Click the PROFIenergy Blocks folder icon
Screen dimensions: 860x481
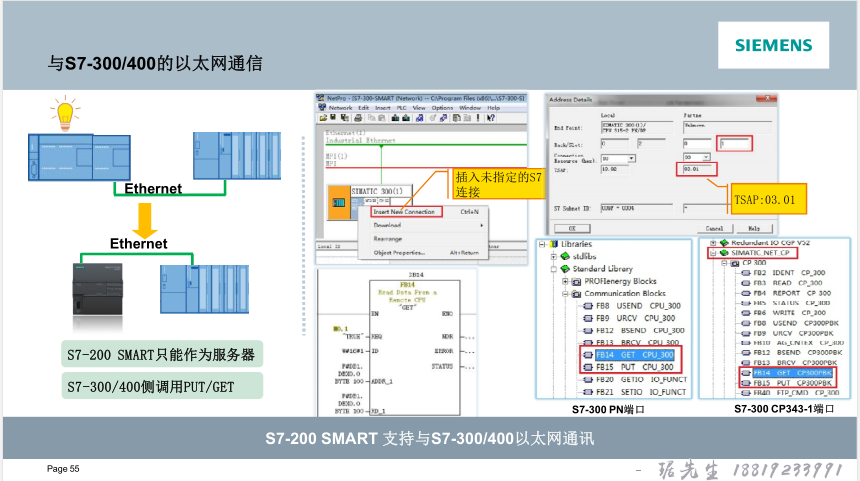[576, 282]
